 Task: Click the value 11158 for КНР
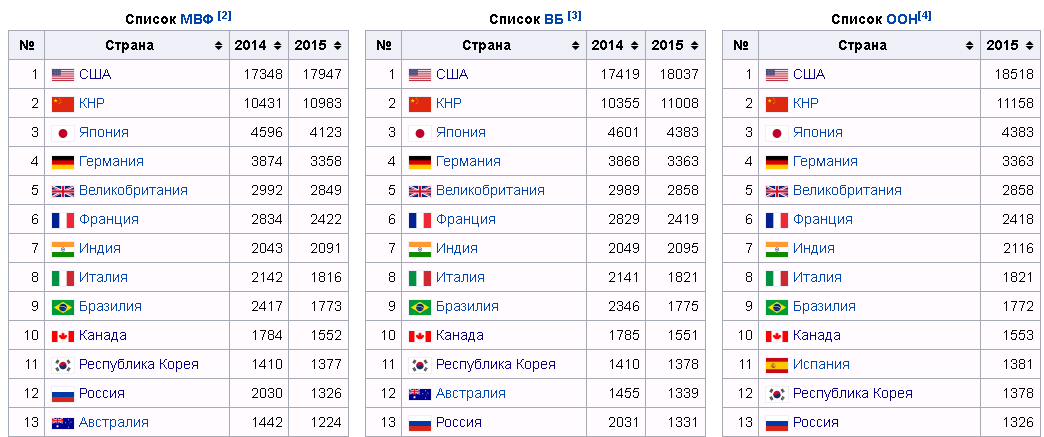coord(1016,104)
